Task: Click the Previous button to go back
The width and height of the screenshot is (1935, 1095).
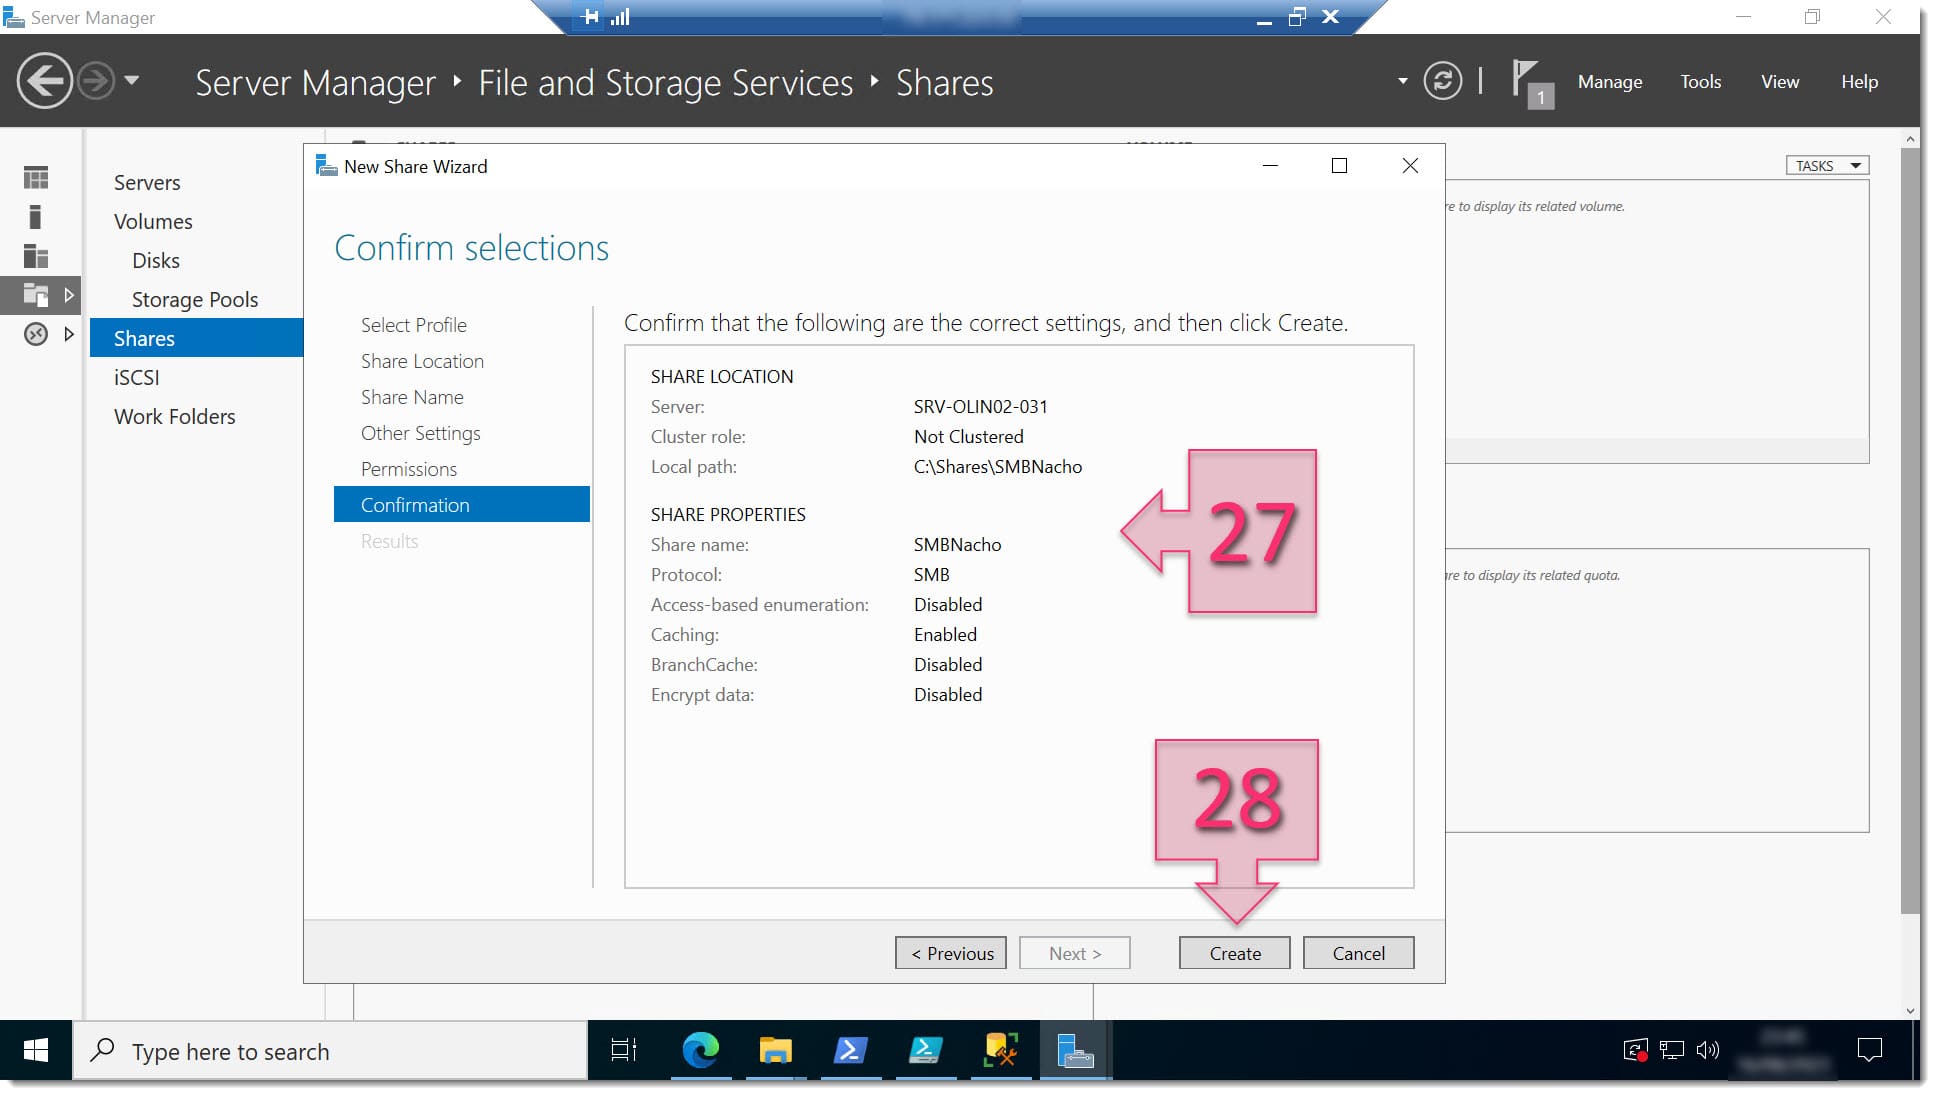Action: point(952,953)
